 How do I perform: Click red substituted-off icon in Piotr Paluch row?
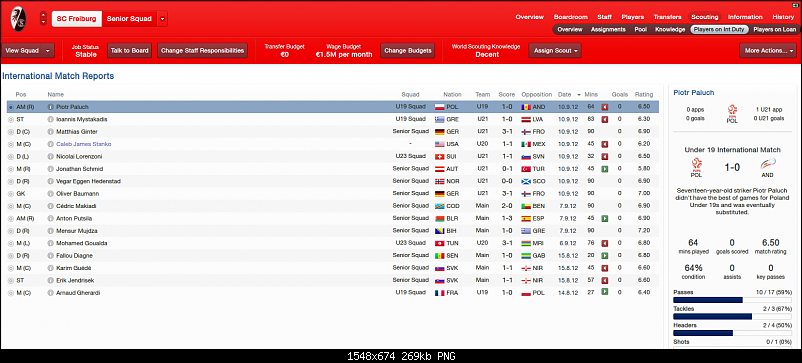click(604, 107)
